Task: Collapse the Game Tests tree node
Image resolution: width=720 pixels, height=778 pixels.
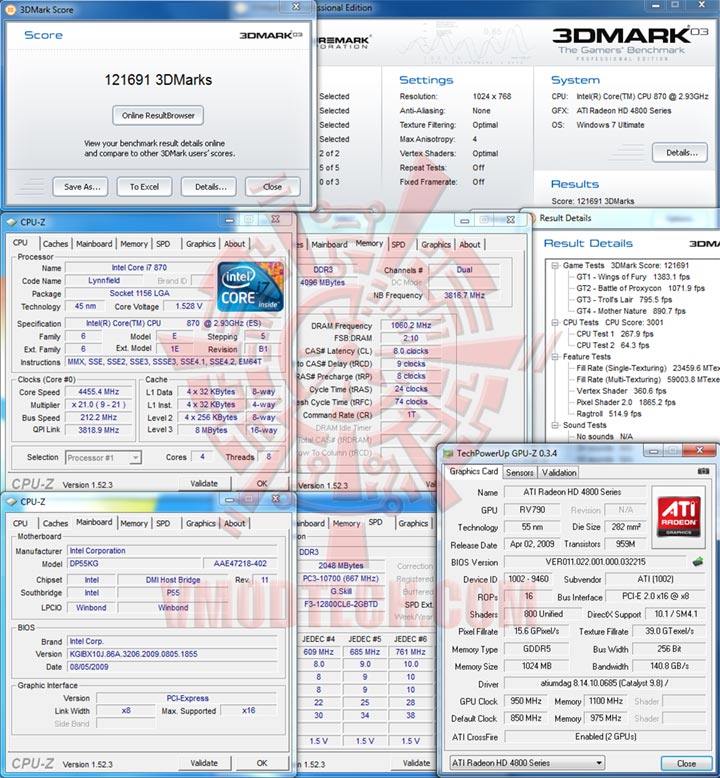Action: tap(555, 265)
